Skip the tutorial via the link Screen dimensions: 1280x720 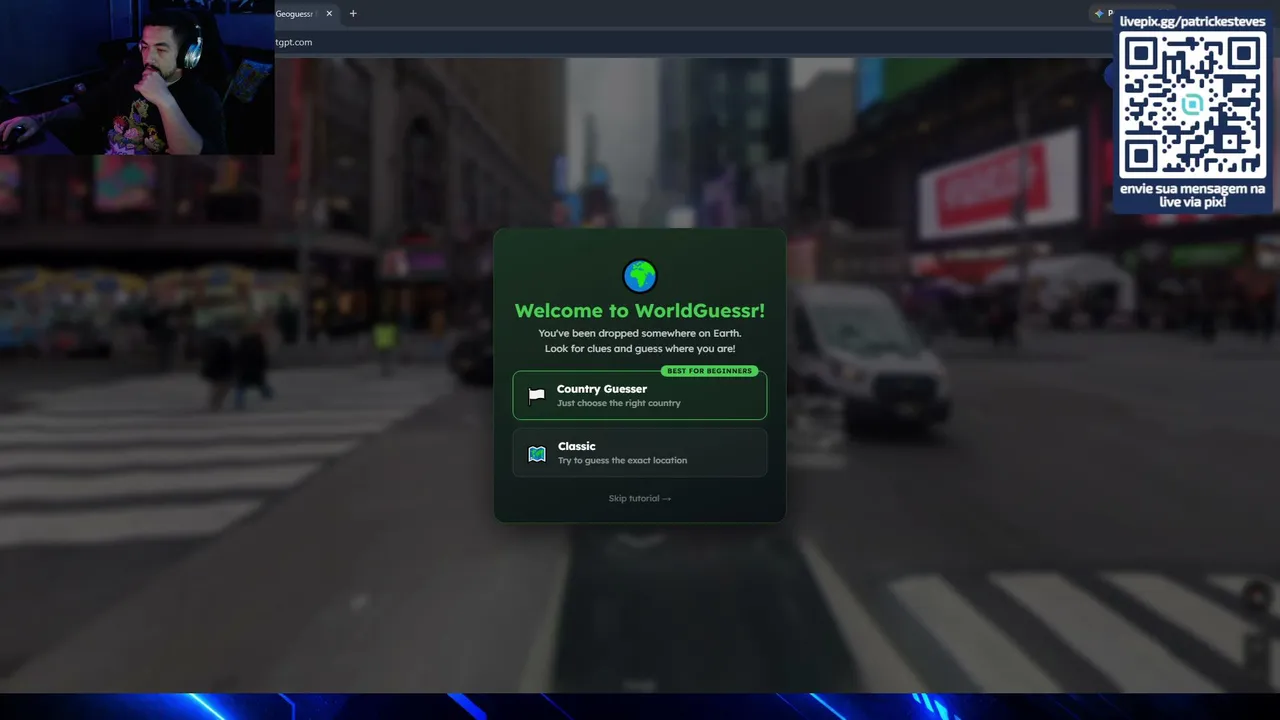point(640,498)
